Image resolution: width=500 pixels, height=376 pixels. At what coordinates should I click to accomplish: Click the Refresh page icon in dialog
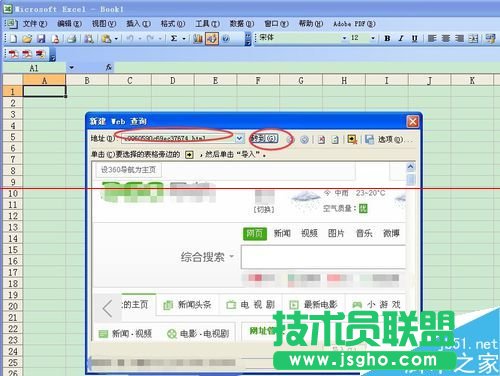click(x=335, y=139)
